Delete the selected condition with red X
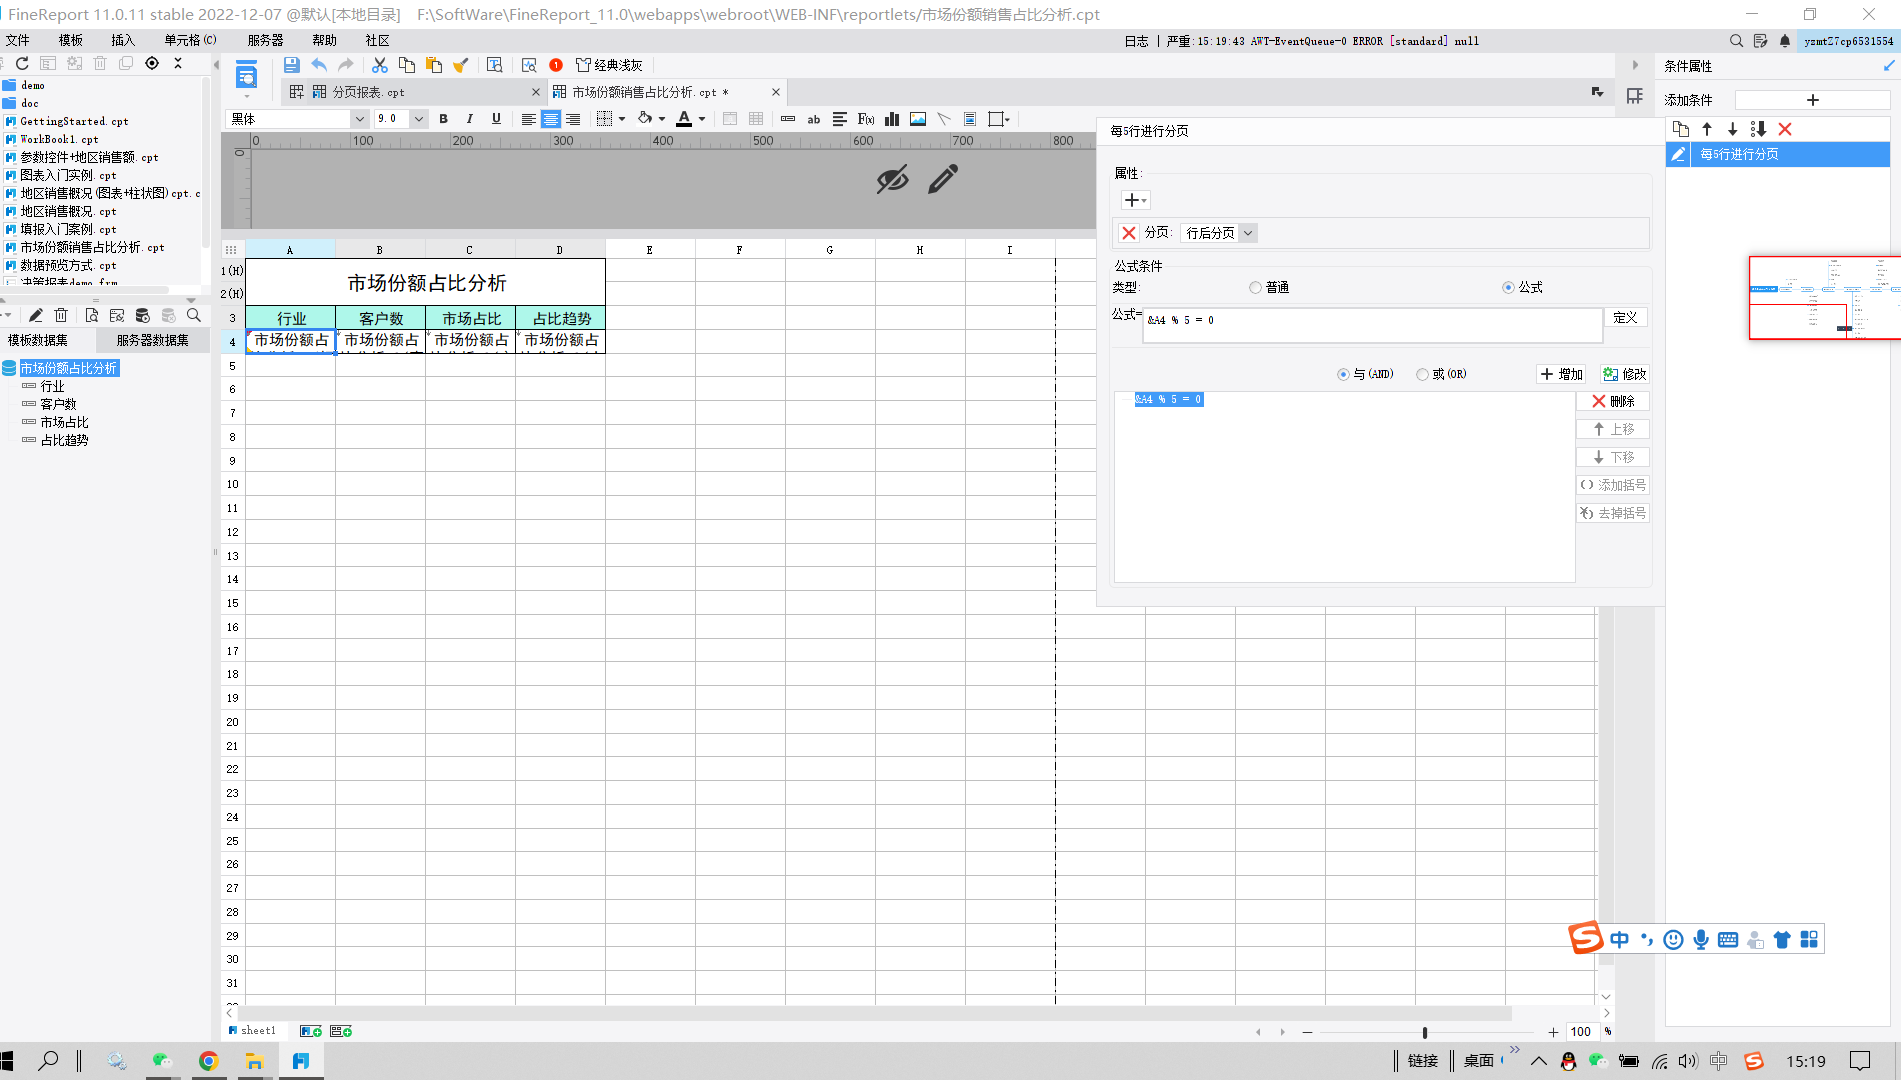The width and height of the screenshot is (1901, 1080). (x=1785, y=129)
